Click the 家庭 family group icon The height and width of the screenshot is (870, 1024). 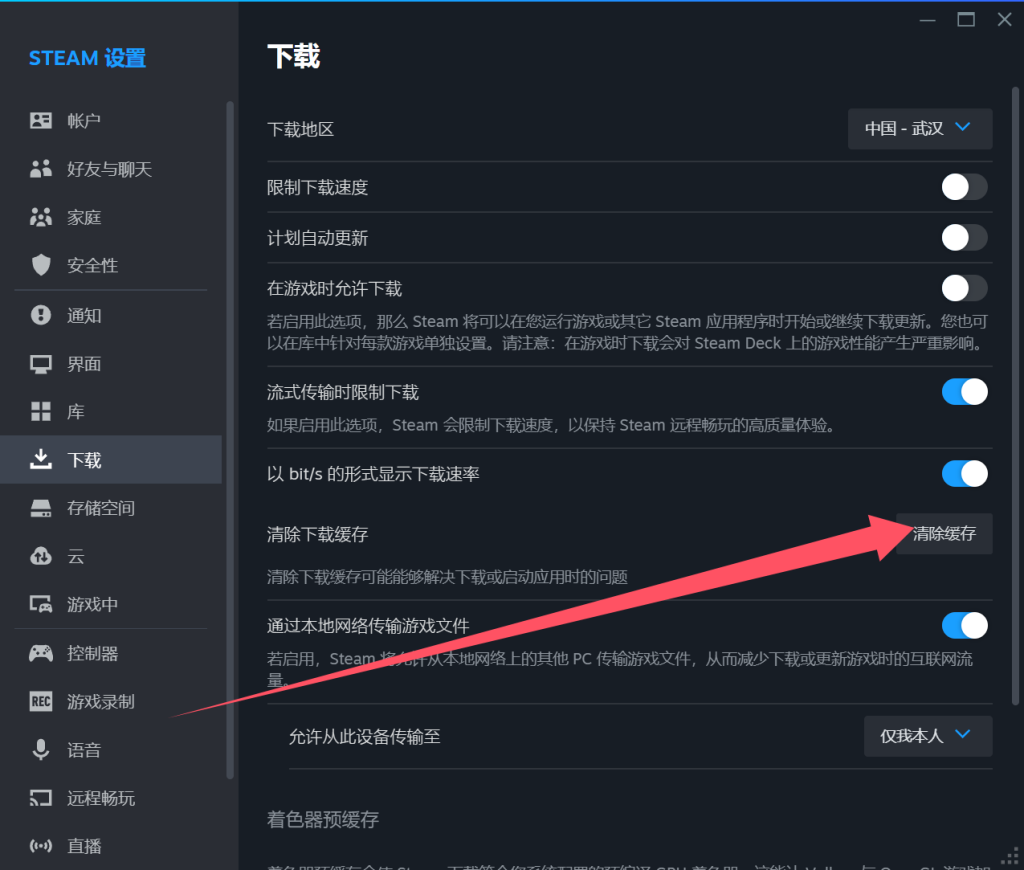(40, 217)
